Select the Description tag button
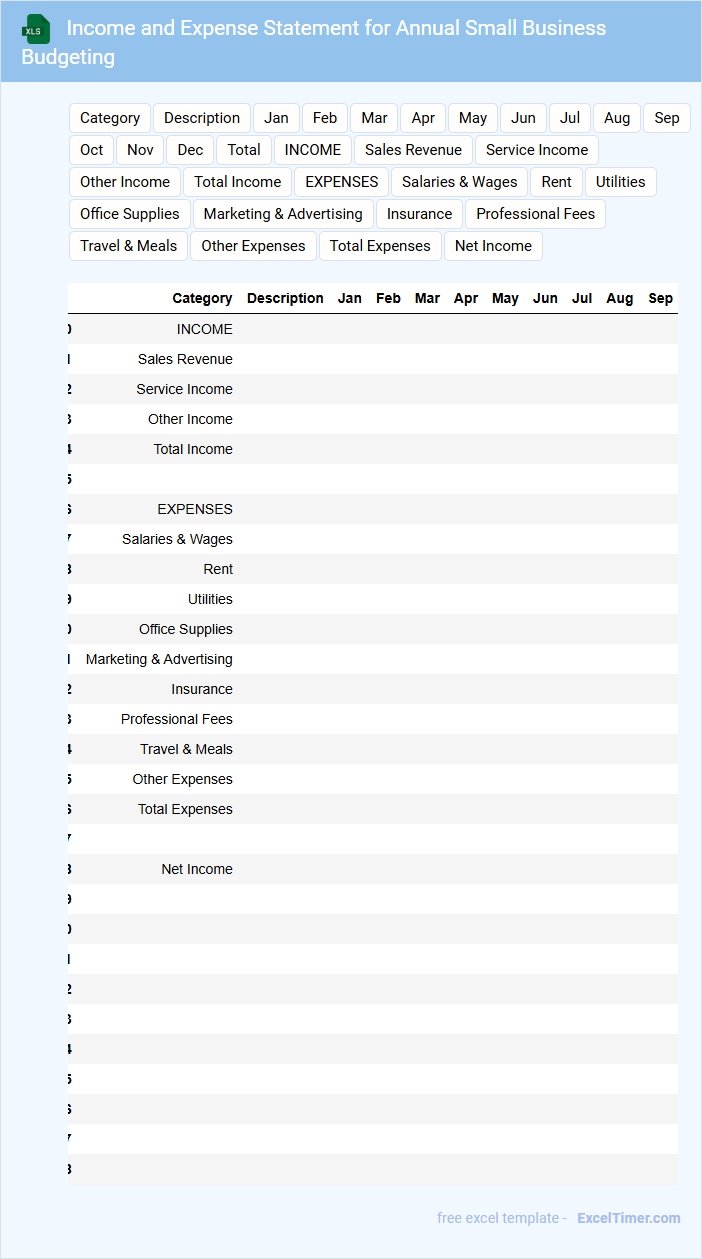702x1259 pixels. tap(202, 118)
